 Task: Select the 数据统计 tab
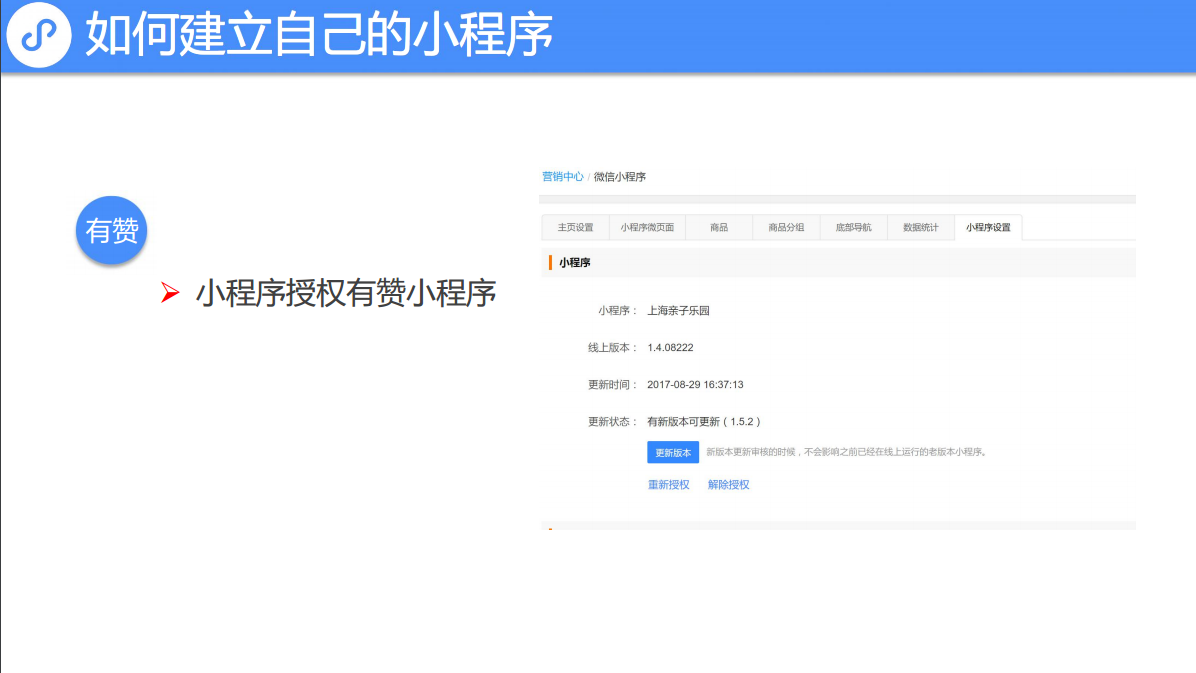[x=920, y=227]
